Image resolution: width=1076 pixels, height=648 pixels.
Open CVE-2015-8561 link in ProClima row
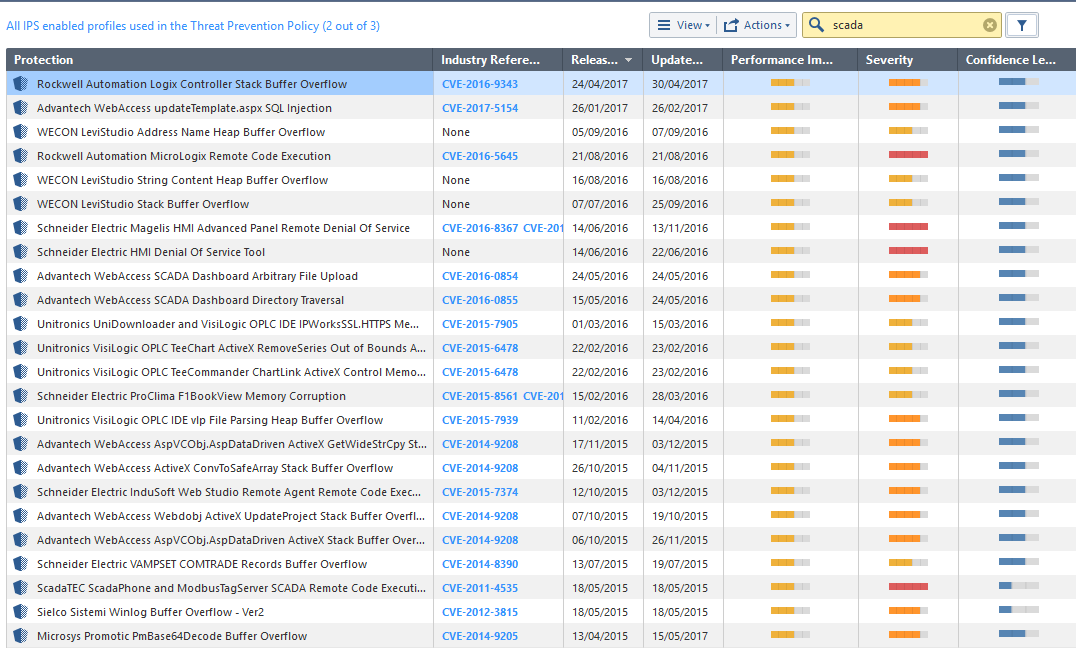pos(480,396)
